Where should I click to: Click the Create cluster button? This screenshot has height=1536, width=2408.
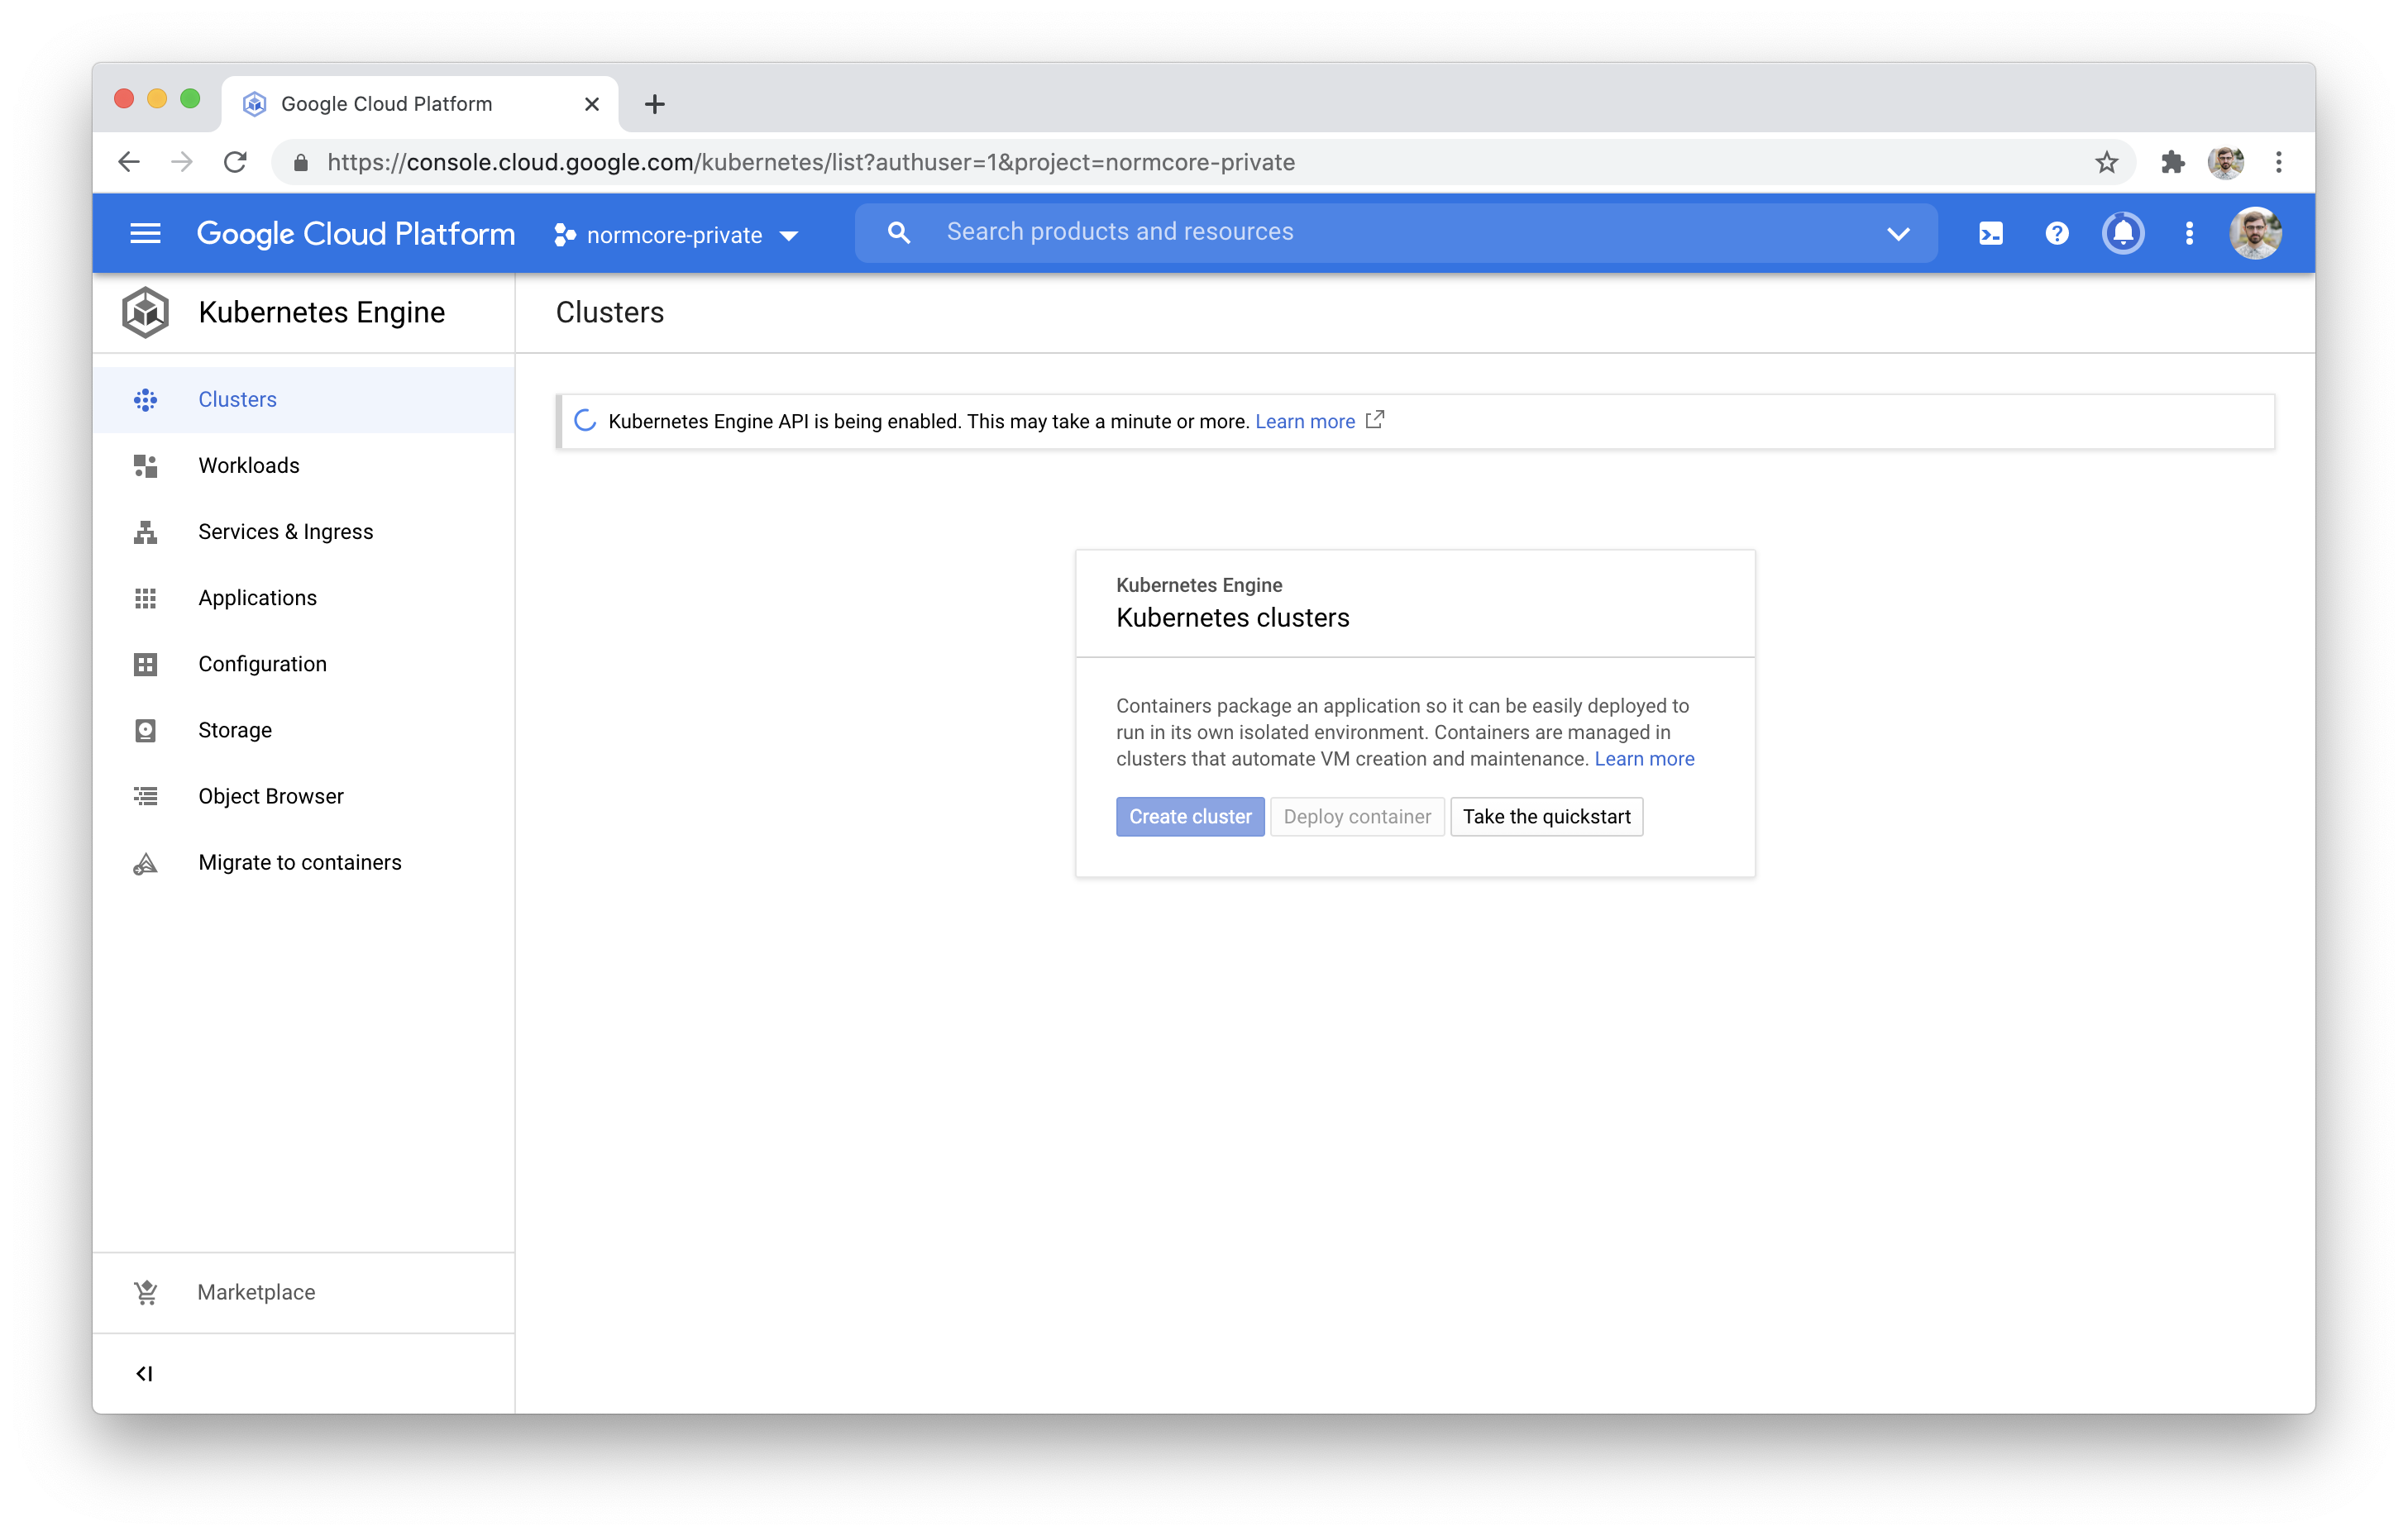1189,816
